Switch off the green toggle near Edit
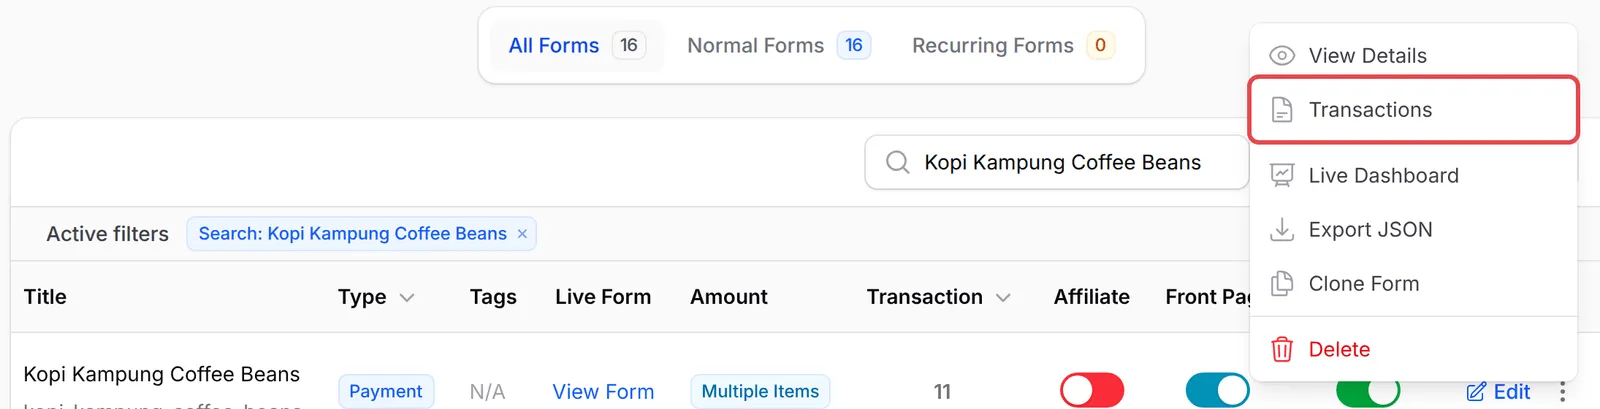This screenshot has height=409, width=1600. (x=1368, y=391)
